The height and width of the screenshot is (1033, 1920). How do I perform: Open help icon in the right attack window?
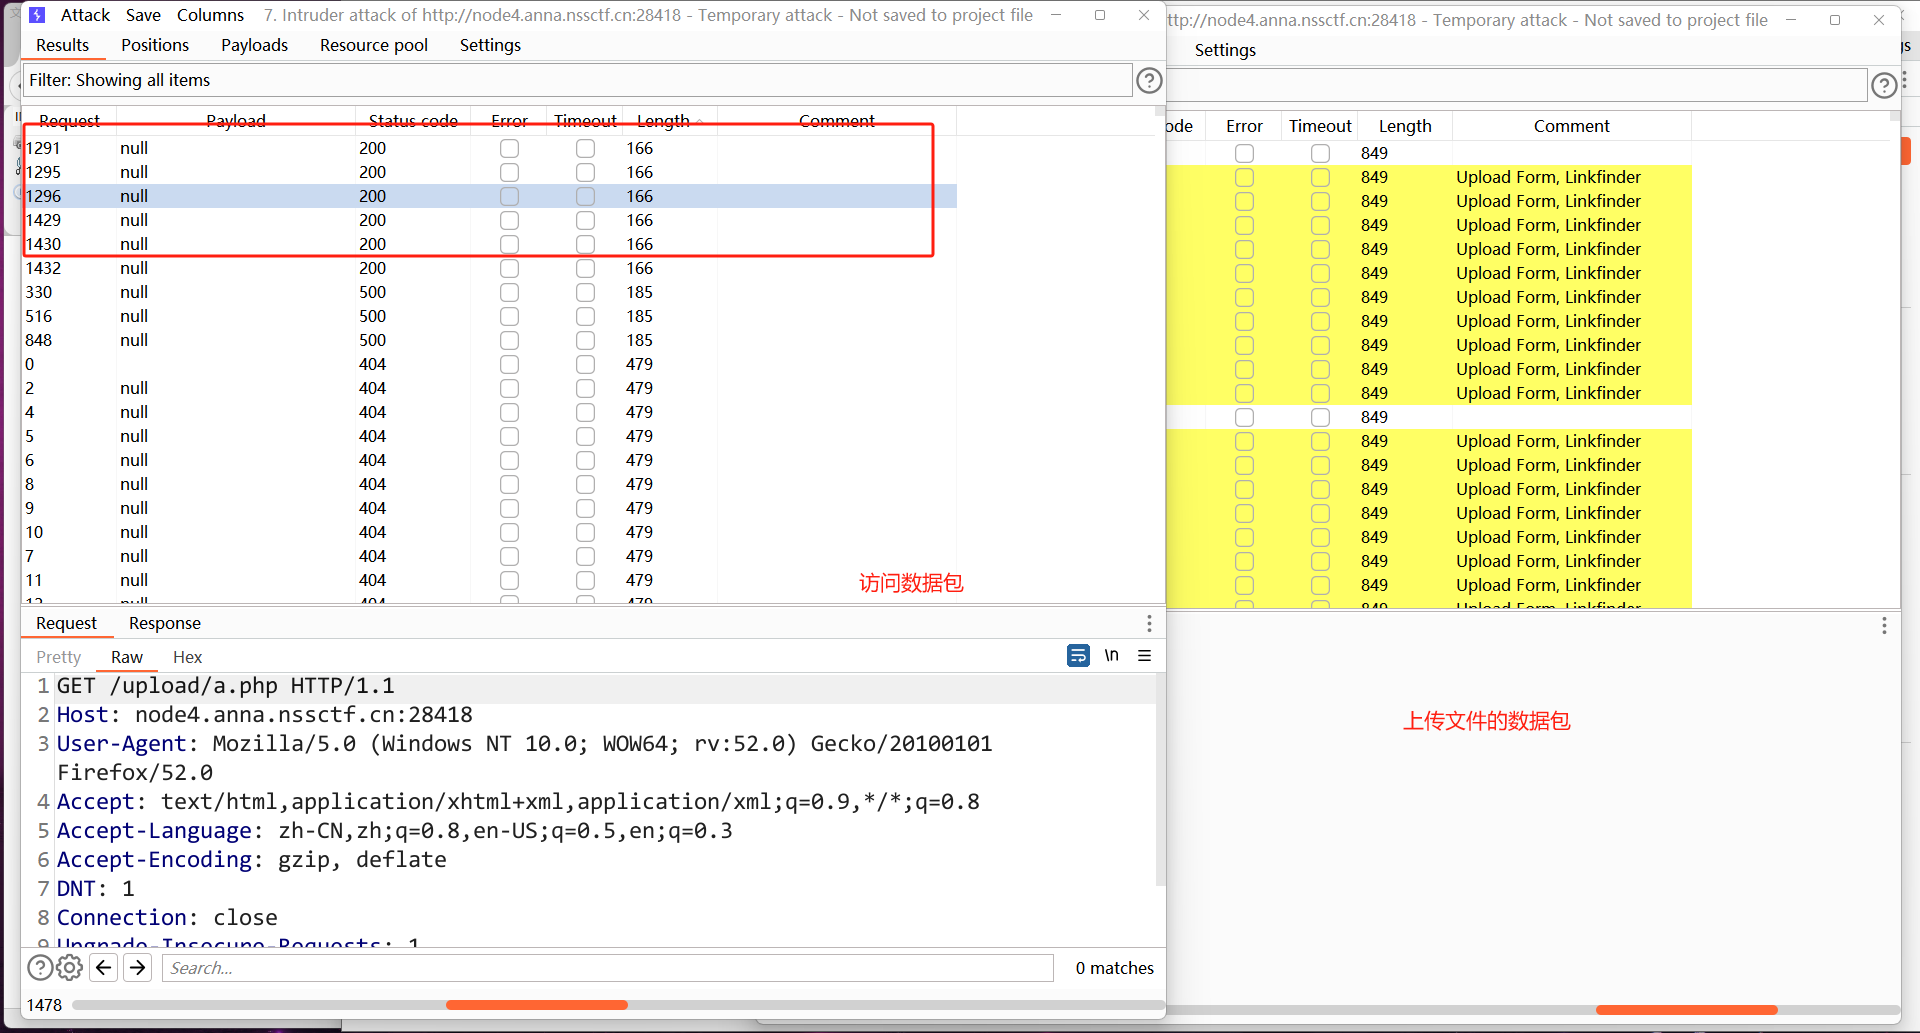[1884, 86]
